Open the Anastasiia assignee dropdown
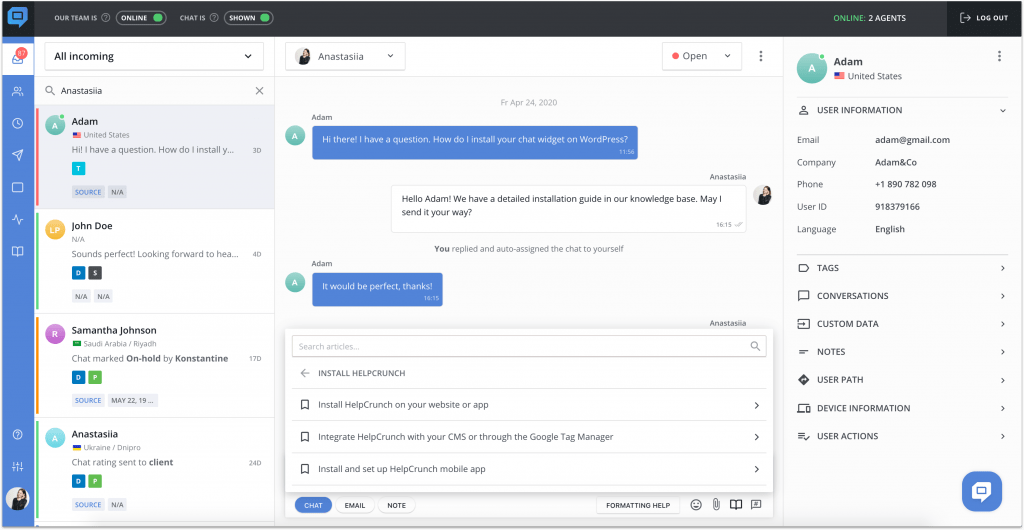Image resolution: width=1024 pixels, height=530 pixels. 345,57
